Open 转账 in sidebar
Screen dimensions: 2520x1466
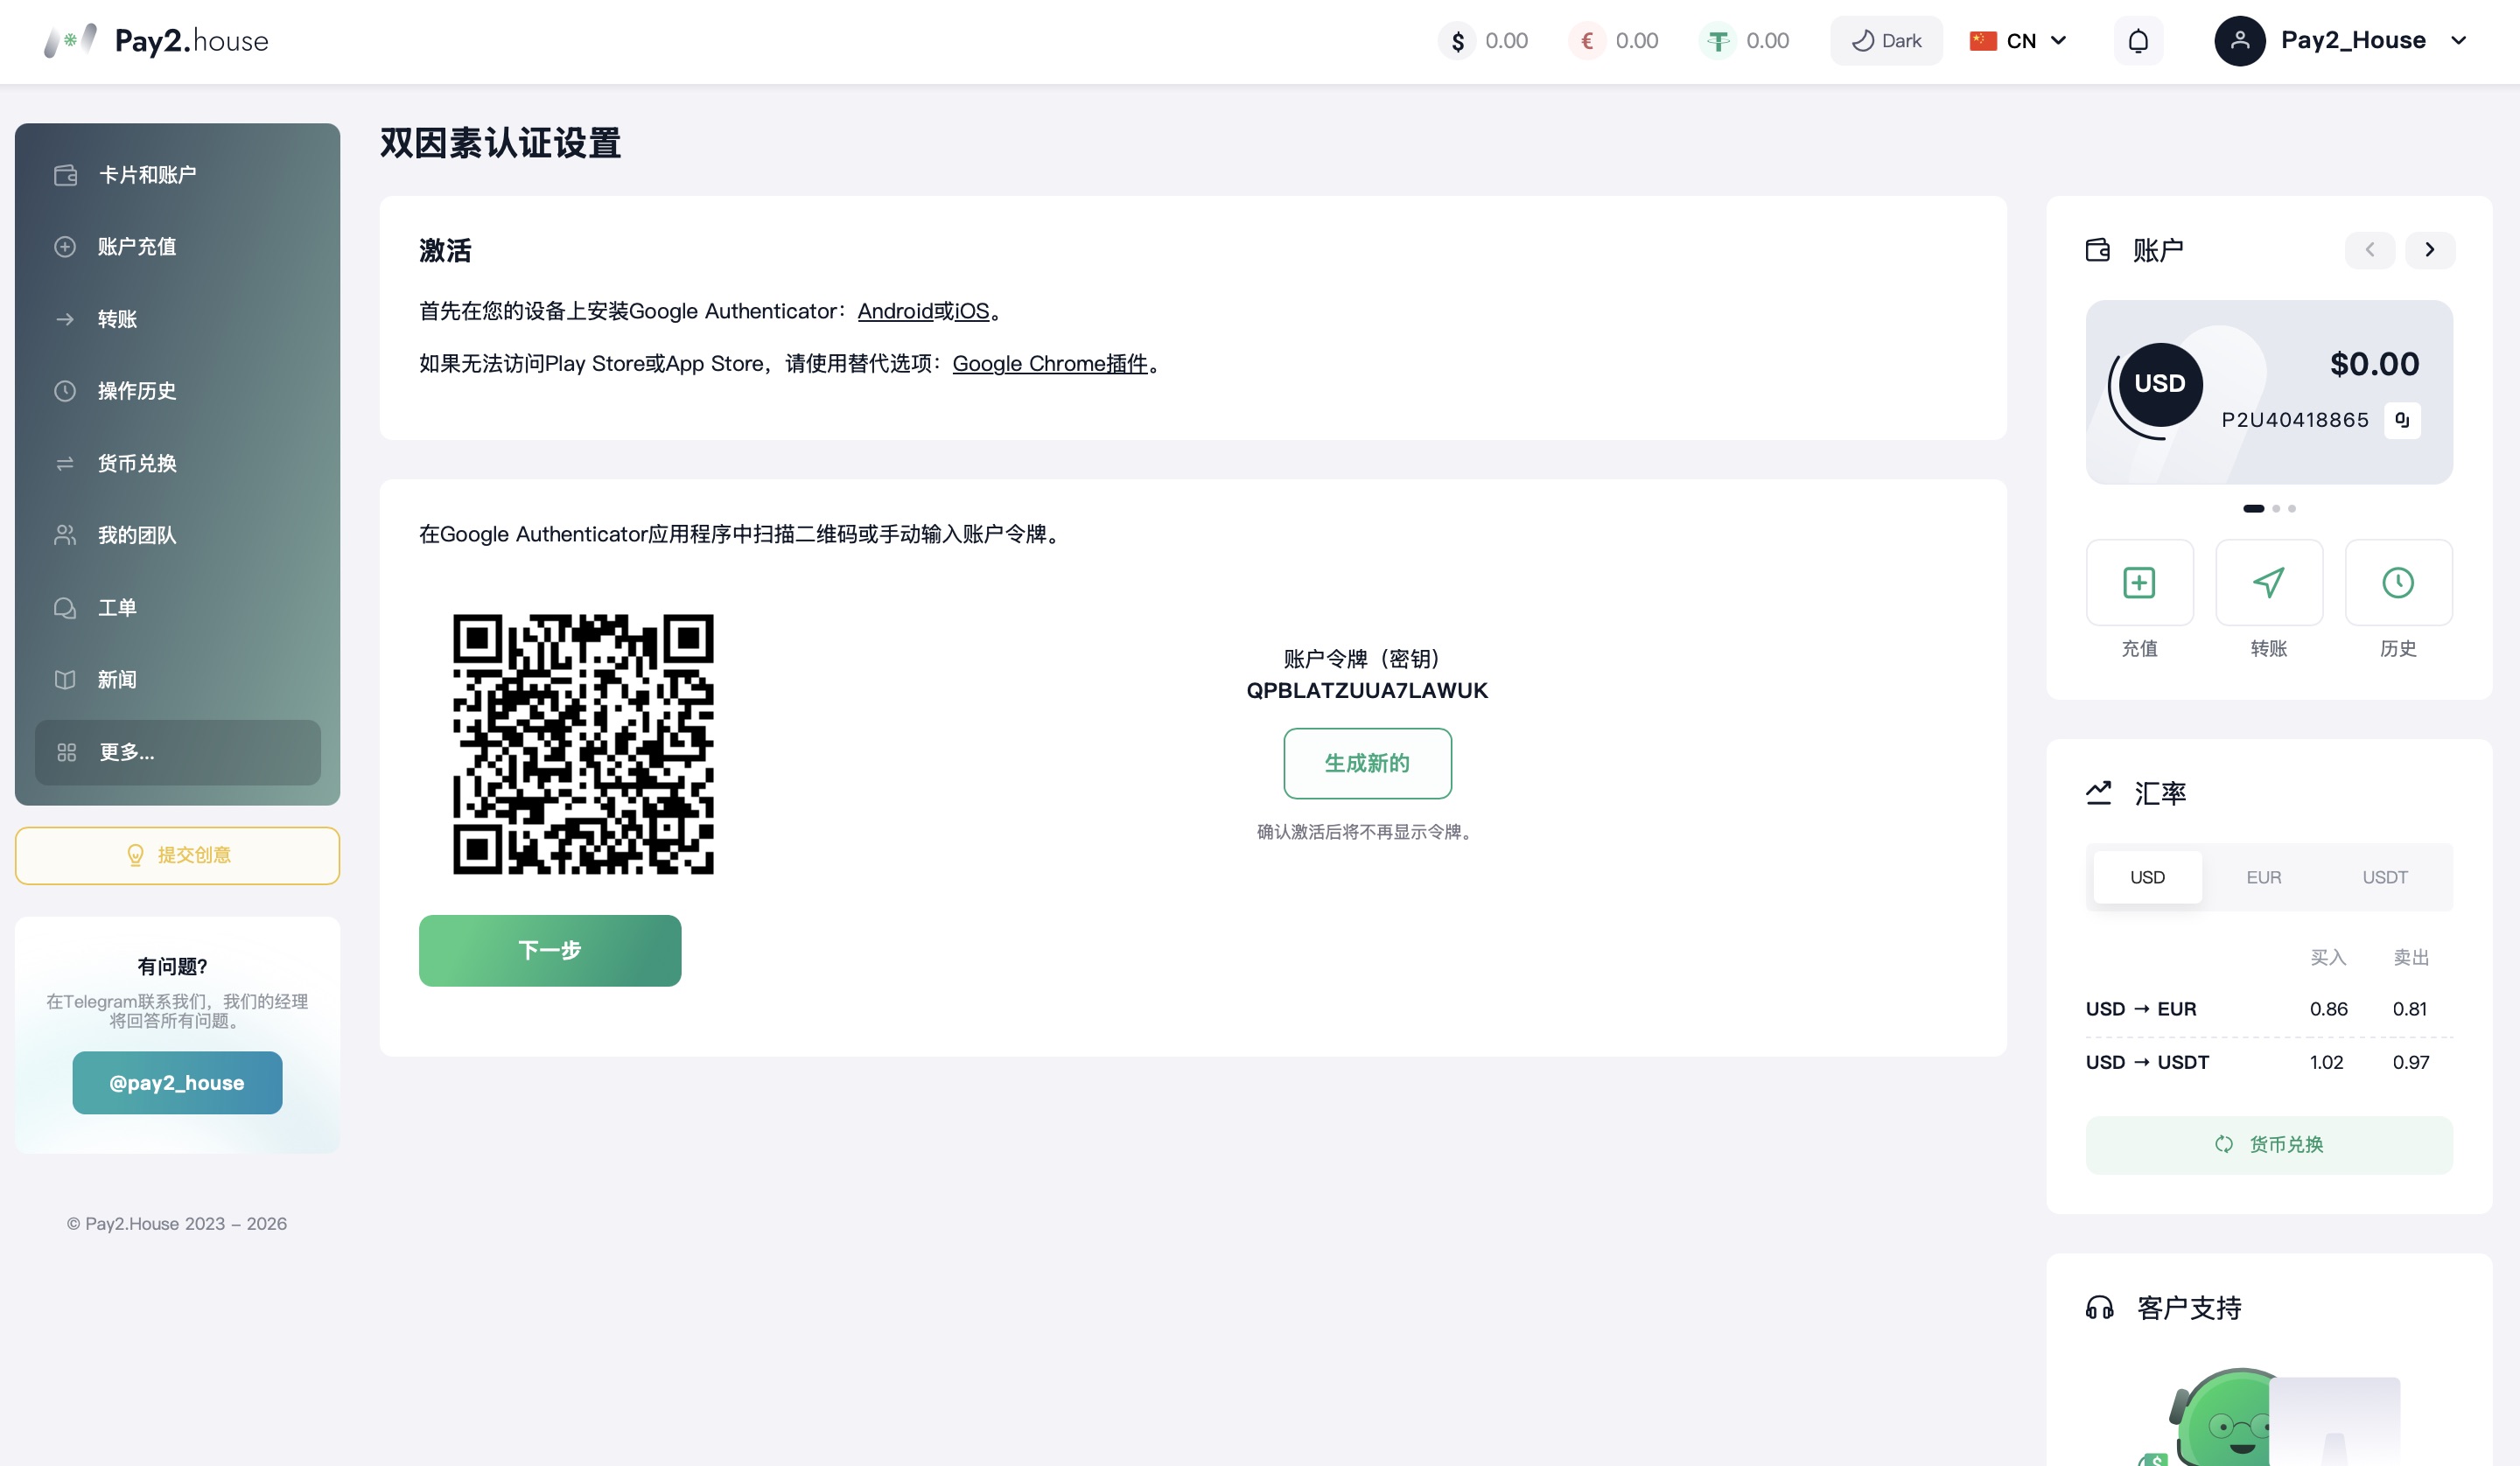(178, 319)
